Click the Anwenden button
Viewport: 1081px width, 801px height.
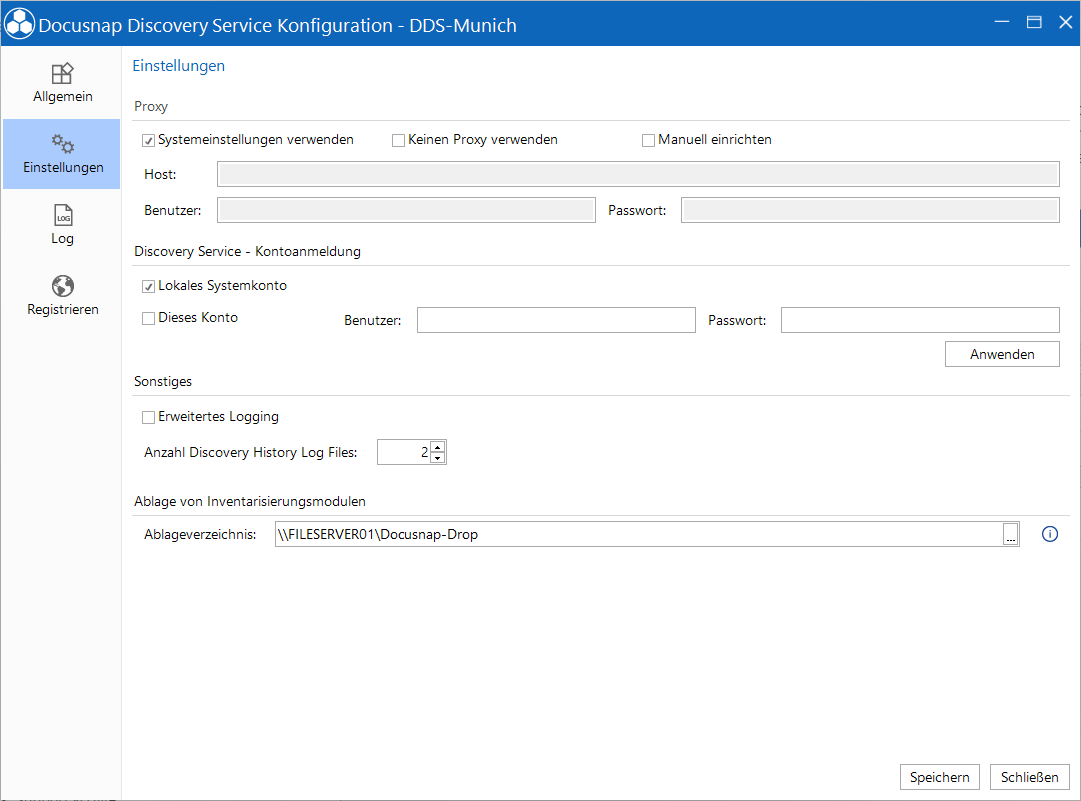click(x=1002, y=354)
